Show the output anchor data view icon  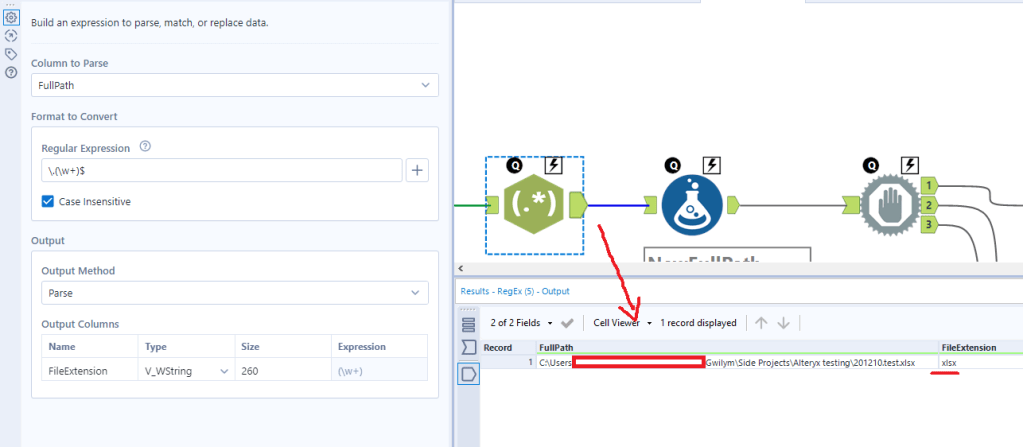coord(468,373)
